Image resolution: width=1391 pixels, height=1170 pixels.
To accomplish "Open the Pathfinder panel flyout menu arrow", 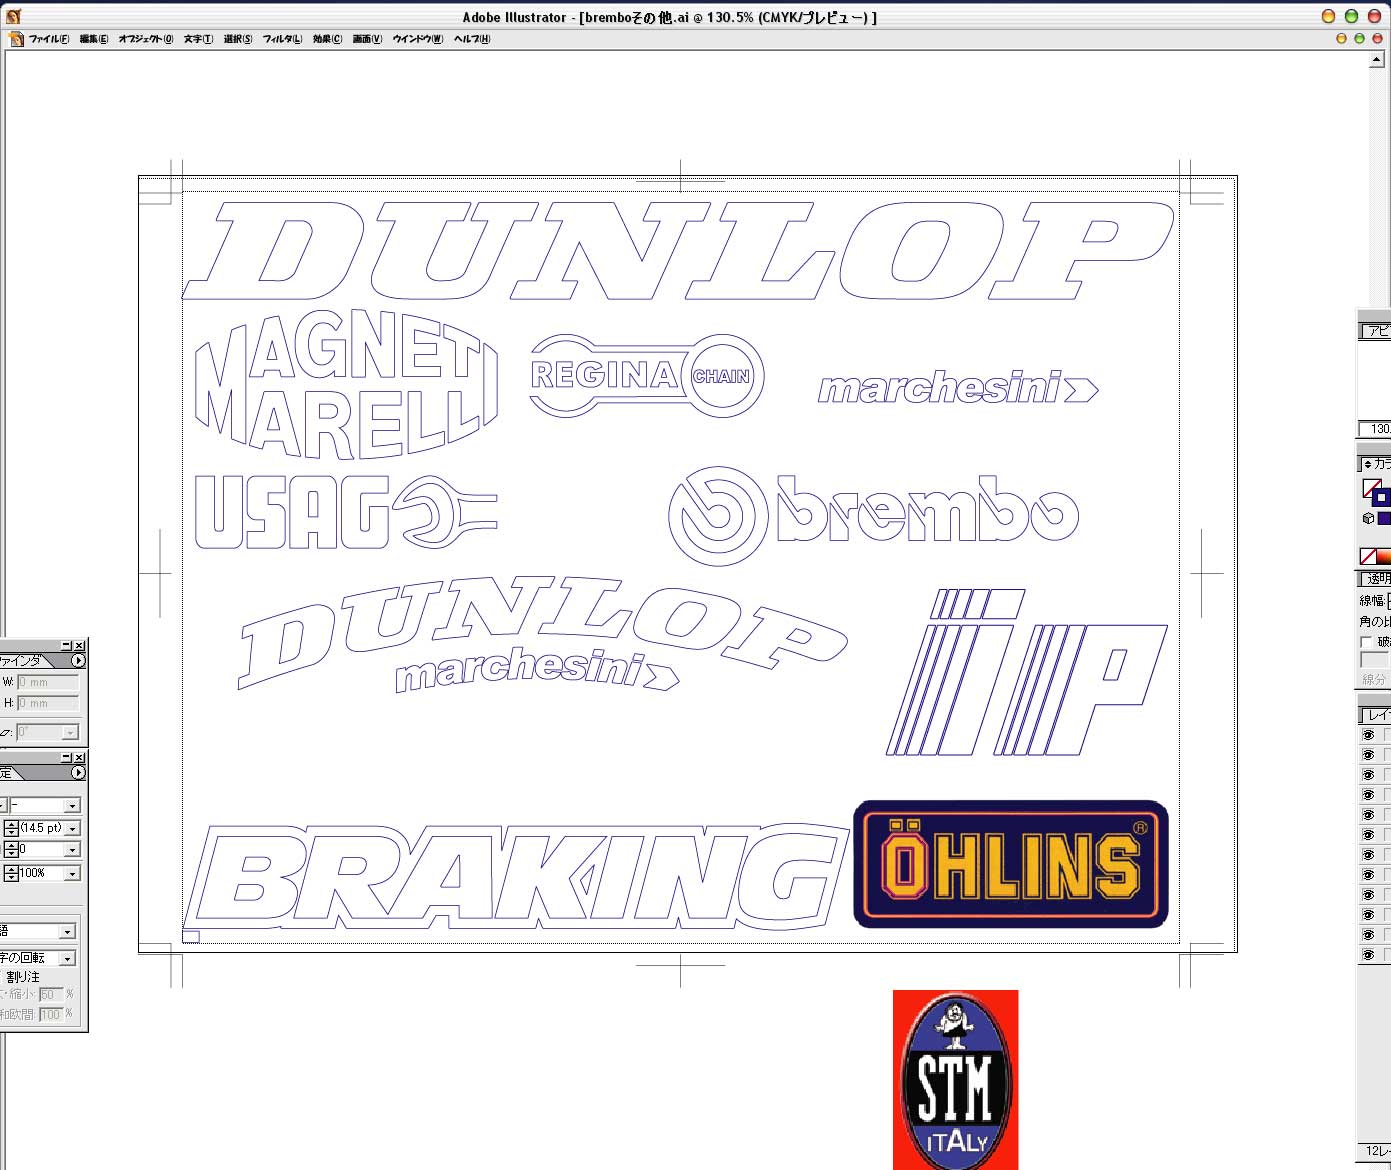I will pyautogui.click(x=78, y=661).
